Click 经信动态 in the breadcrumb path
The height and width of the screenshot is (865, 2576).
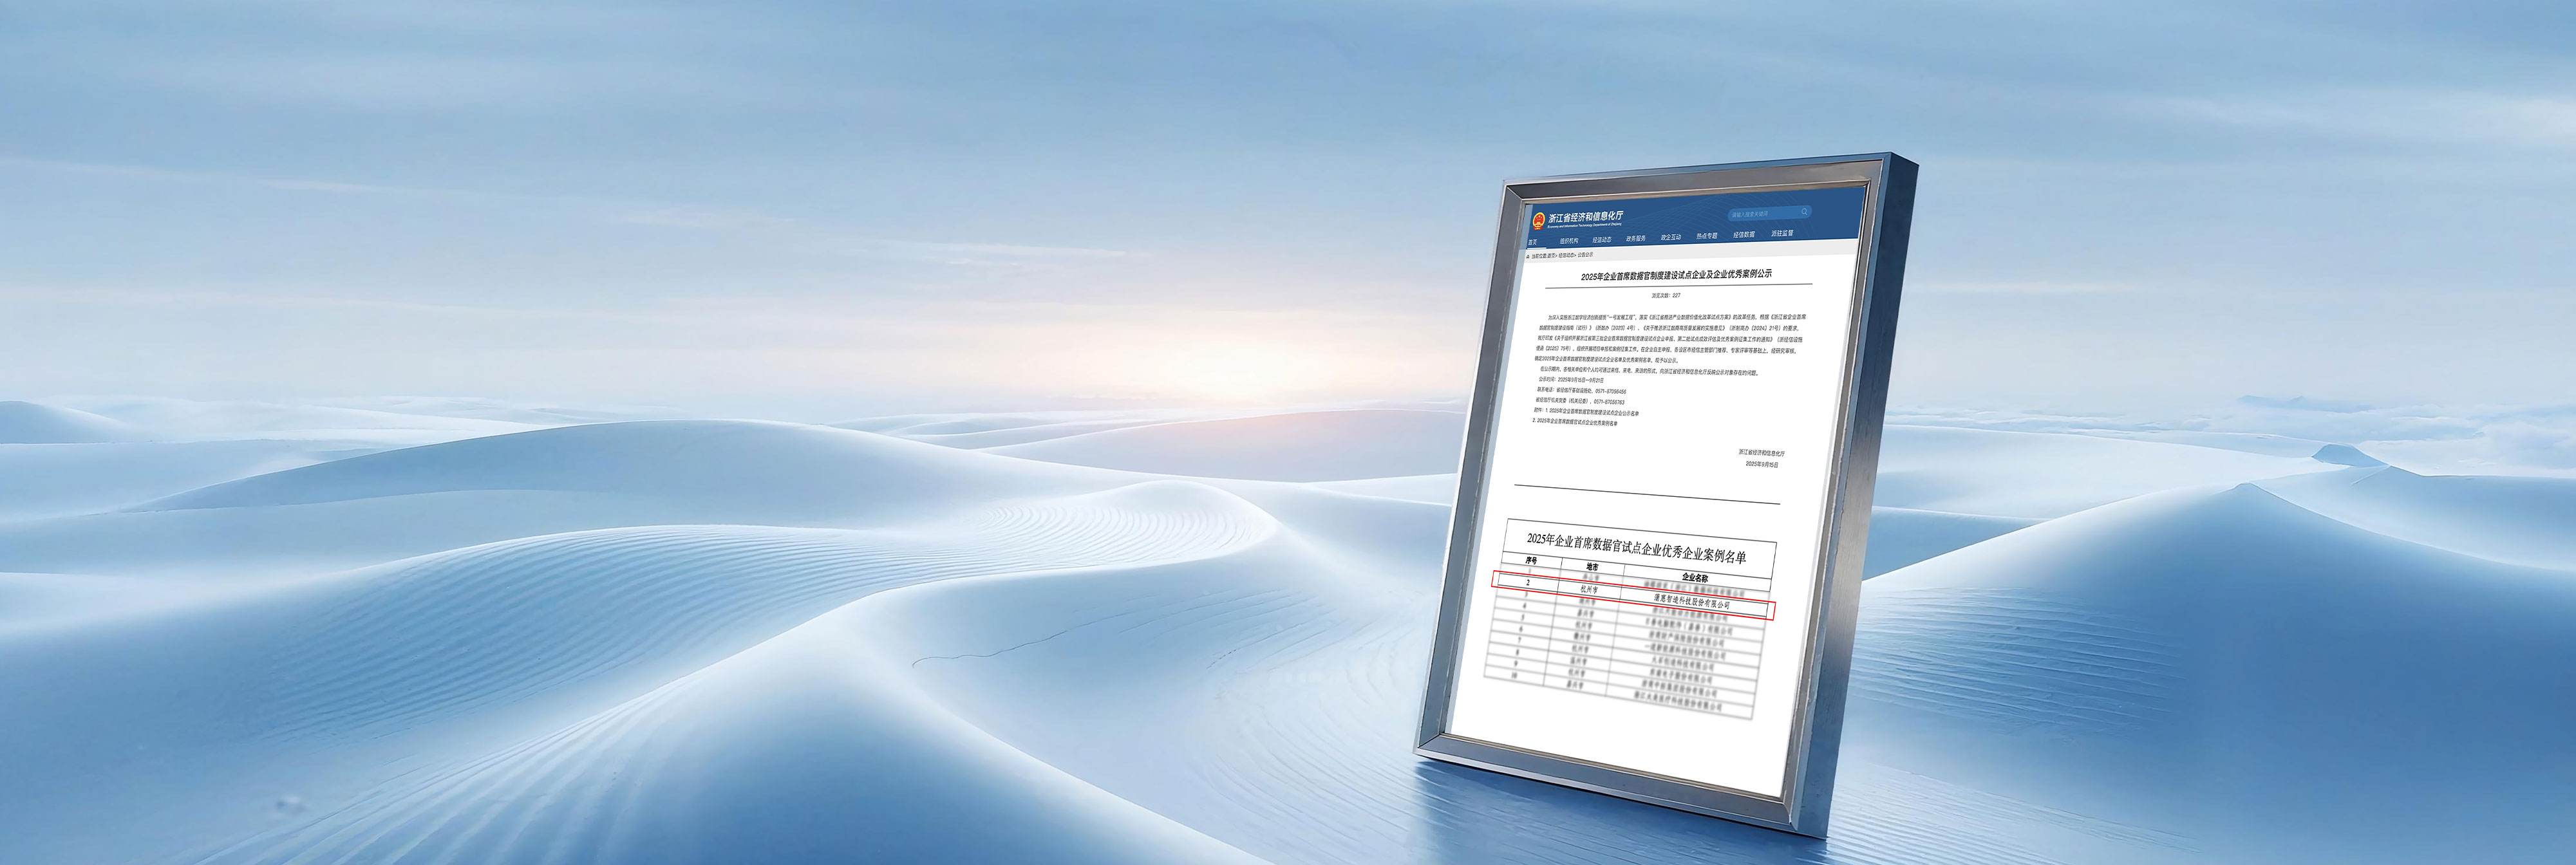[1566, 255]
